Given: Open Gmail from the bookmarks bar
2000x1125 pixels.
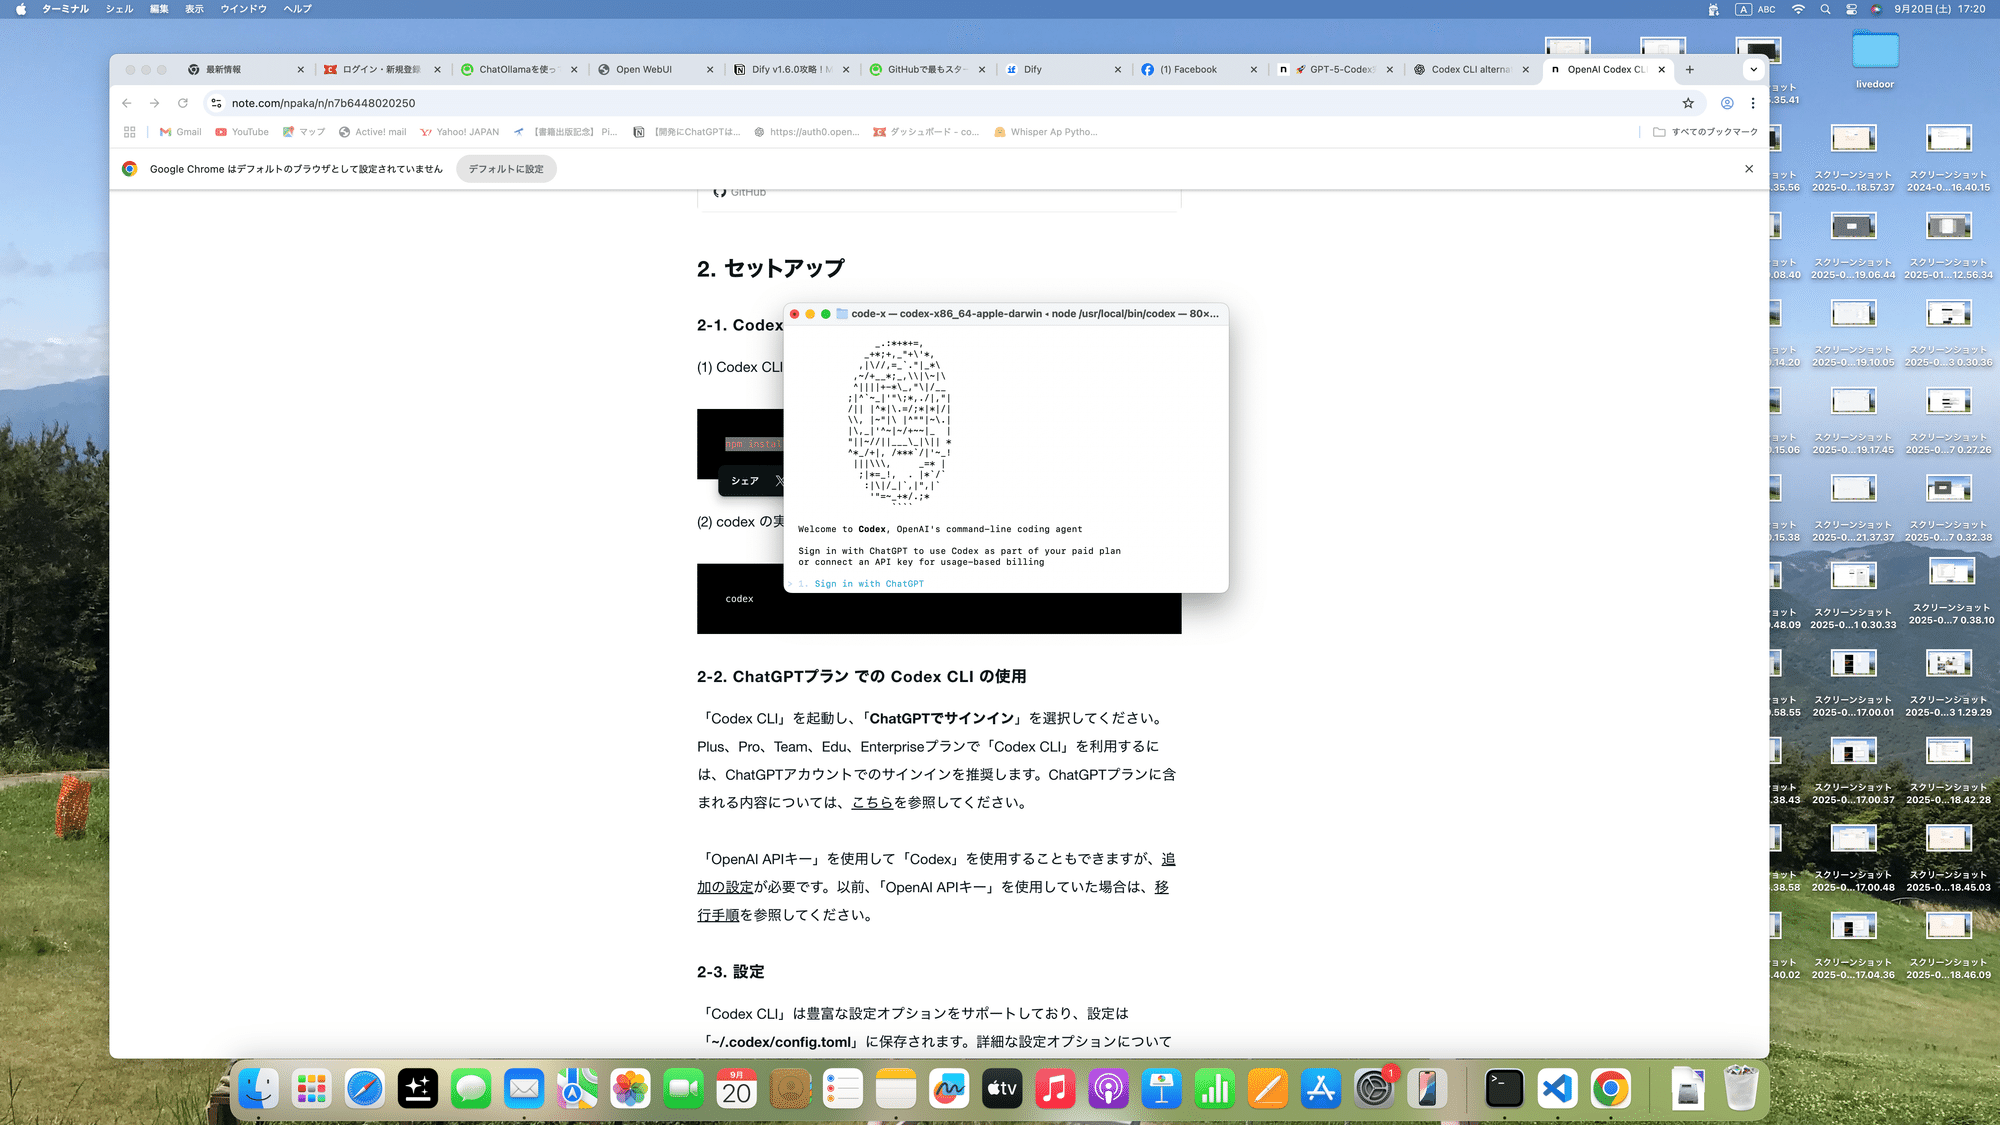Looking at the screenshot, I should [x=180, y=131].
